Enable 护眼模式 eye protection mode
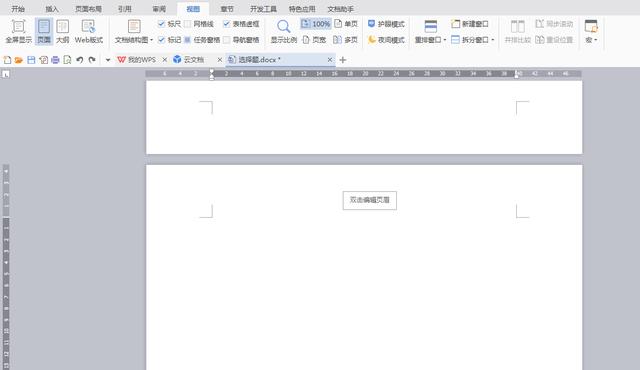The image size is (640, 370). pyautogui.click(x=386, y=24)
